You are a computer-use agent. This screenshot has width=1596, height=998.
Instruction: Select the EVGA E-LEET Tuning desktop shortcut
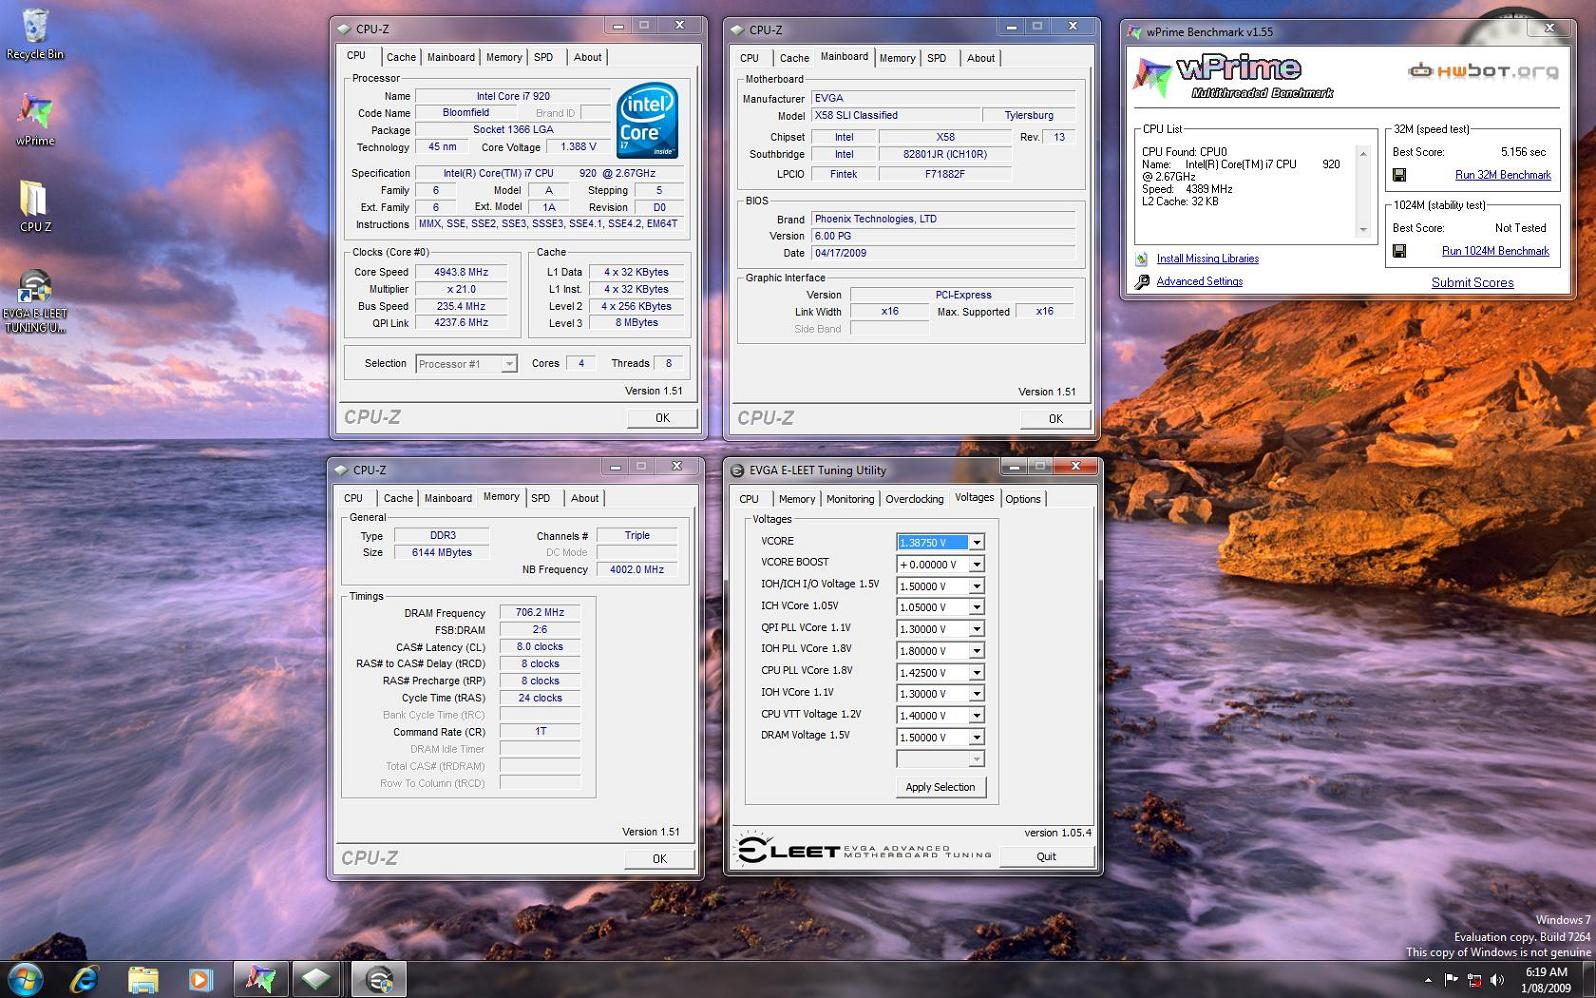click(35, 300)
